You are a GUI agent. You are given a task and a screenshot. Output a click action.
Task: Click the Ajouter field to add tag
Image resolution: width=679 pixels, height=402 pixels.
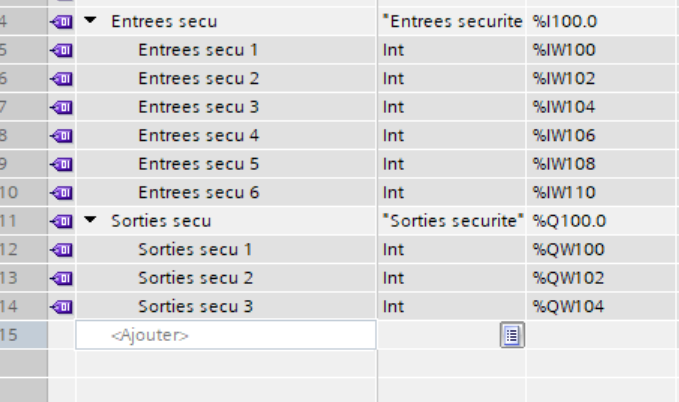[225, 336]
